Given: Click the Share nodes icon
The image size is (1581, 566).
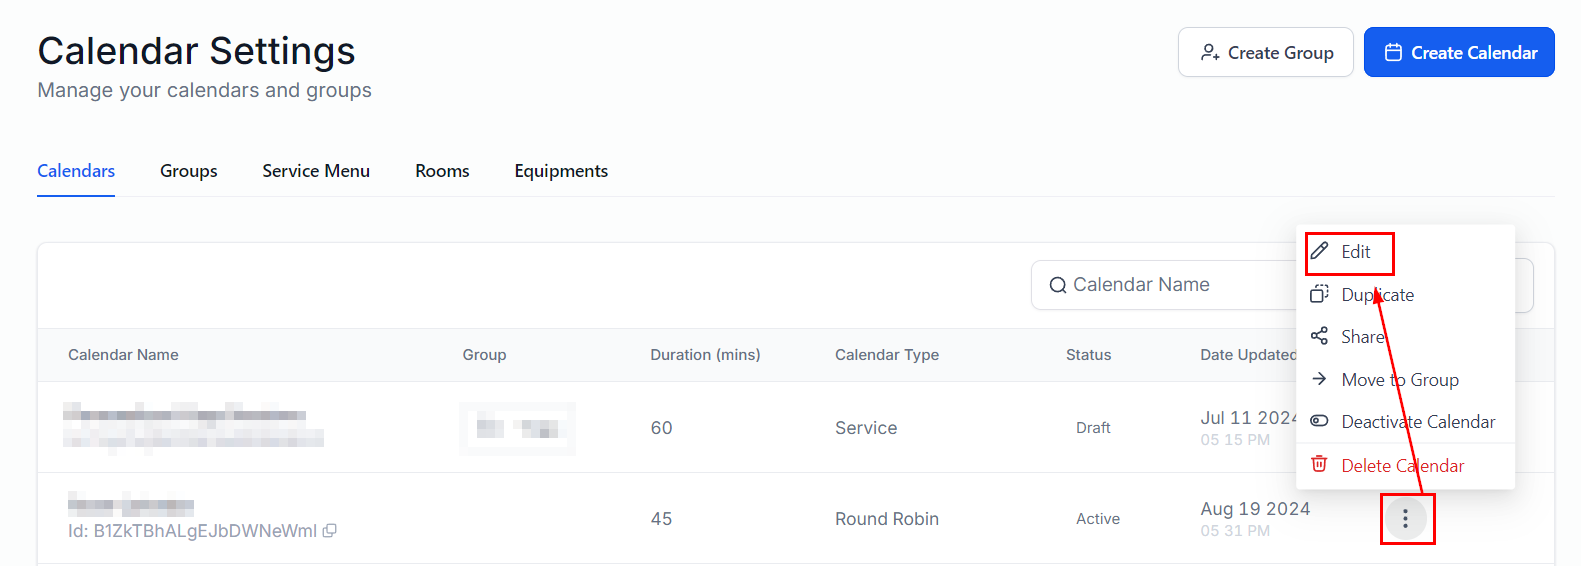Looking at the screenshot, I should click(1320, 336).
